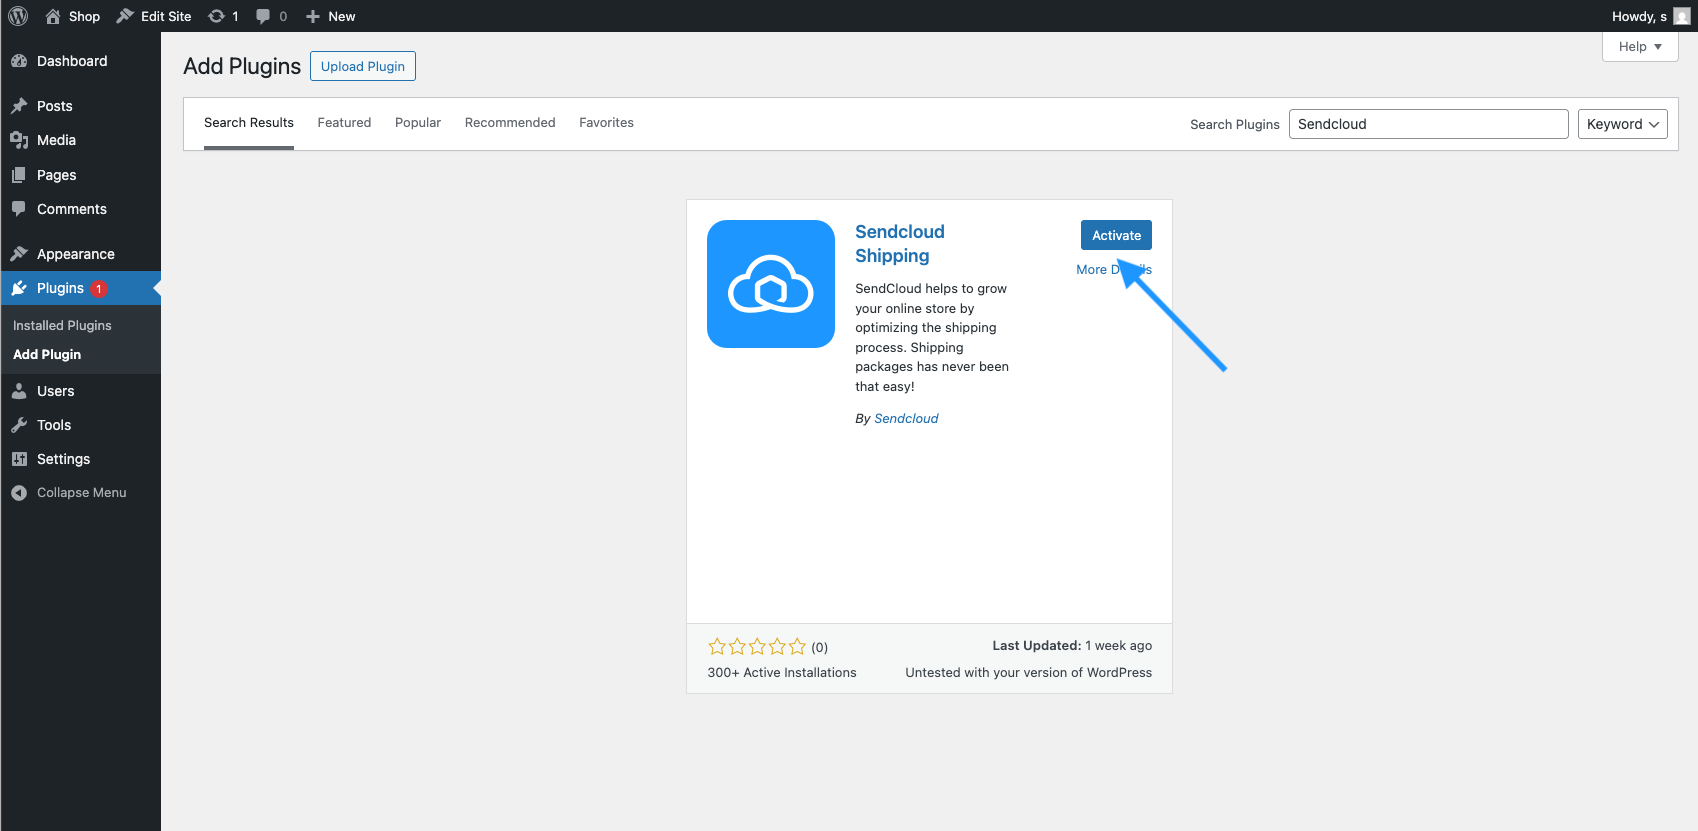
Task: Click the Shop home icon
Action: click(53, 16)
